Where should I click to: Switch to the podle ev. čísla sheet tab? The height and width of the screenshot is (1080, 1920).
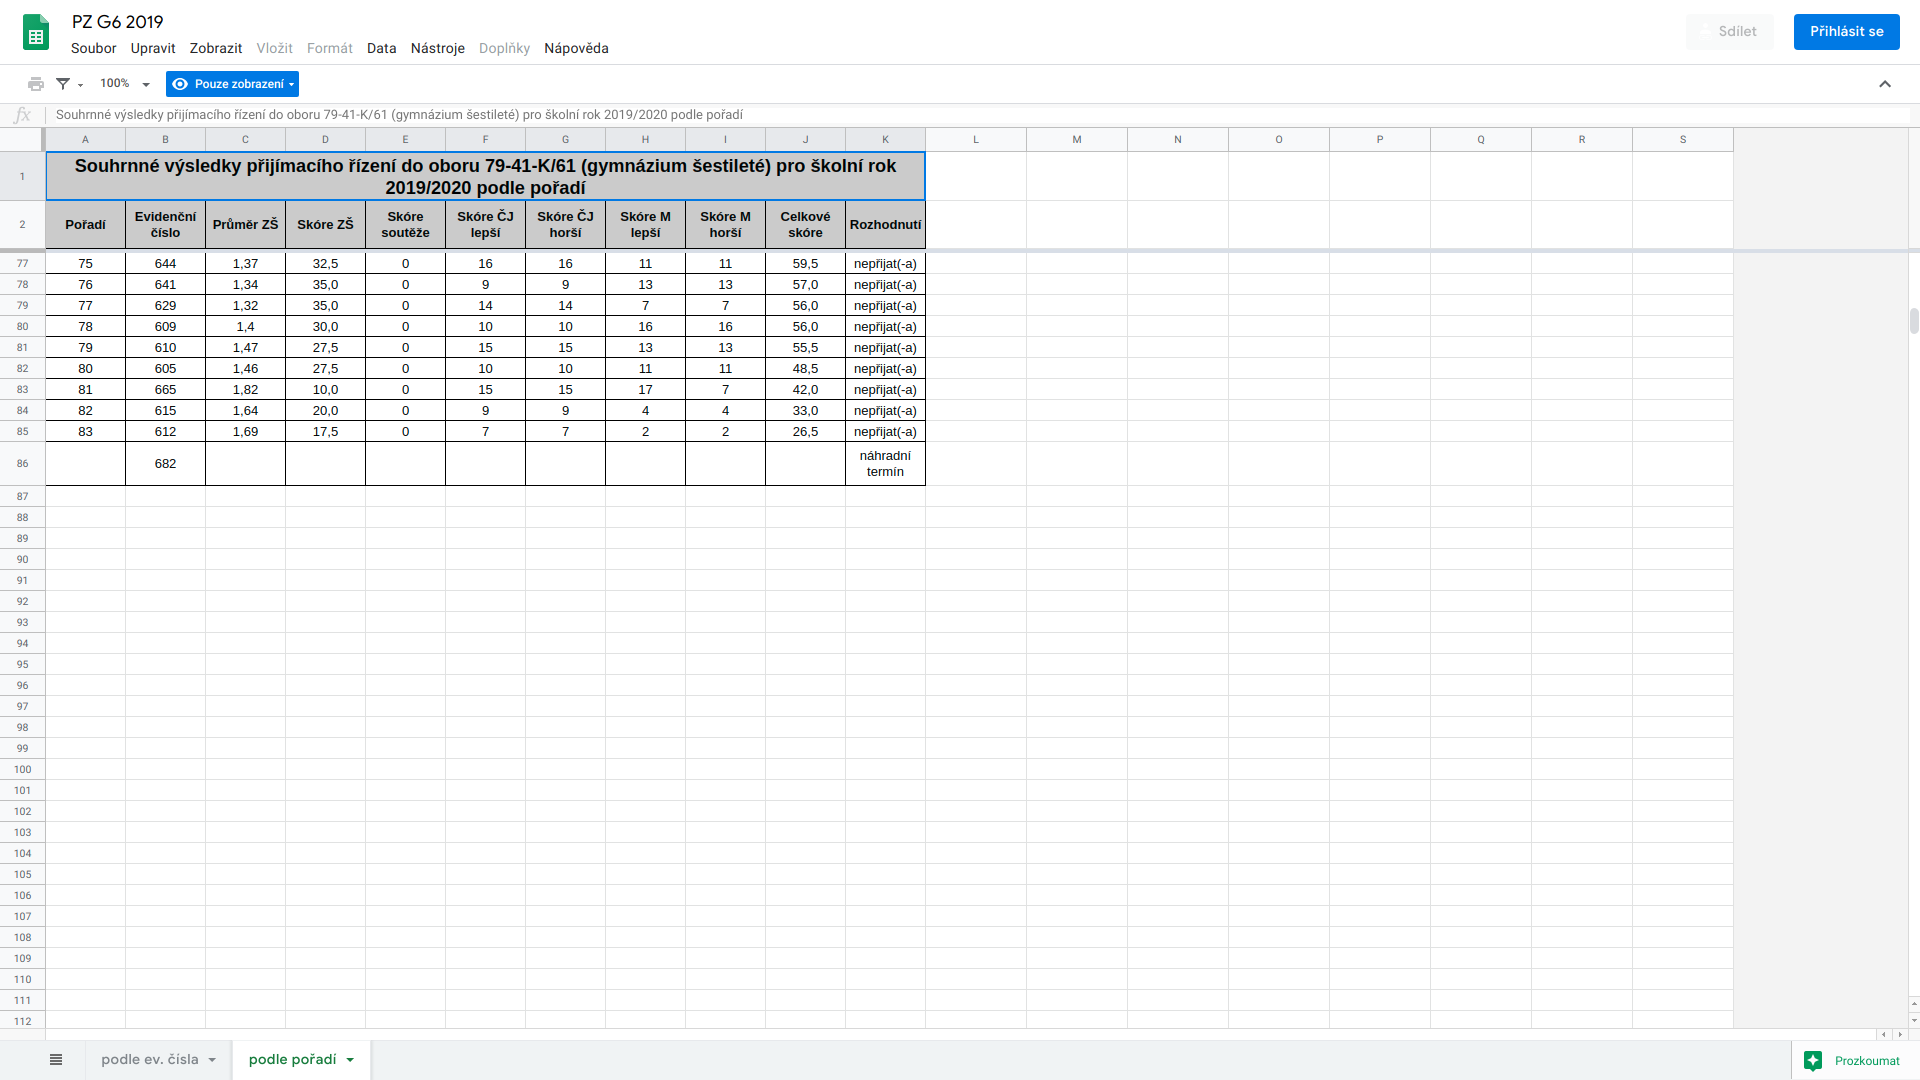150,1060
